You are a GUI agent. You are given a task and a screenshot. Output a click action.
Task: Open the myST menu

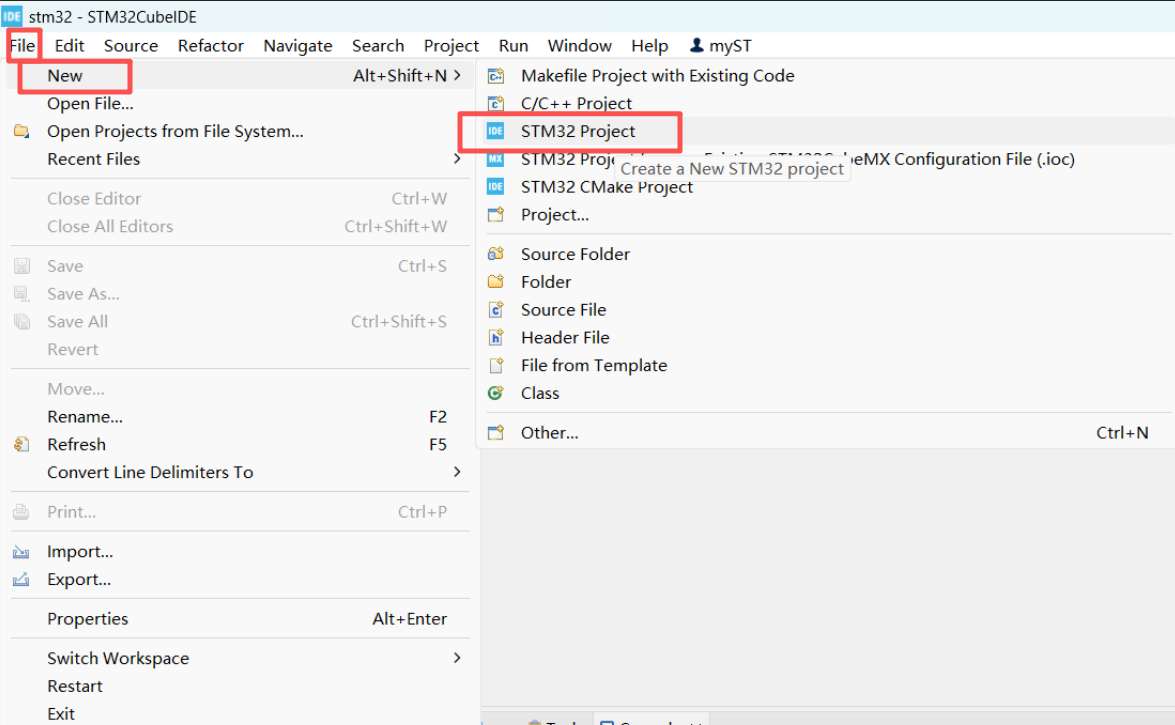point(720,46)
